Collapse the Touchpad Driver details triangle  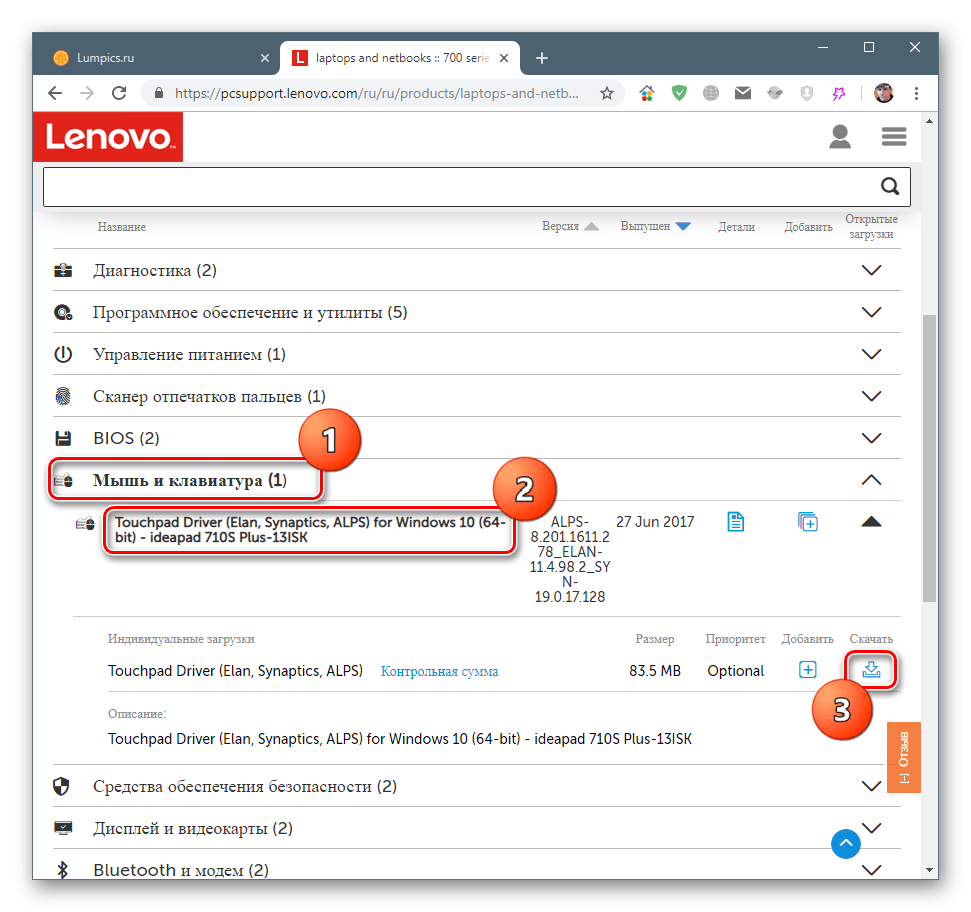pos(871,521)
